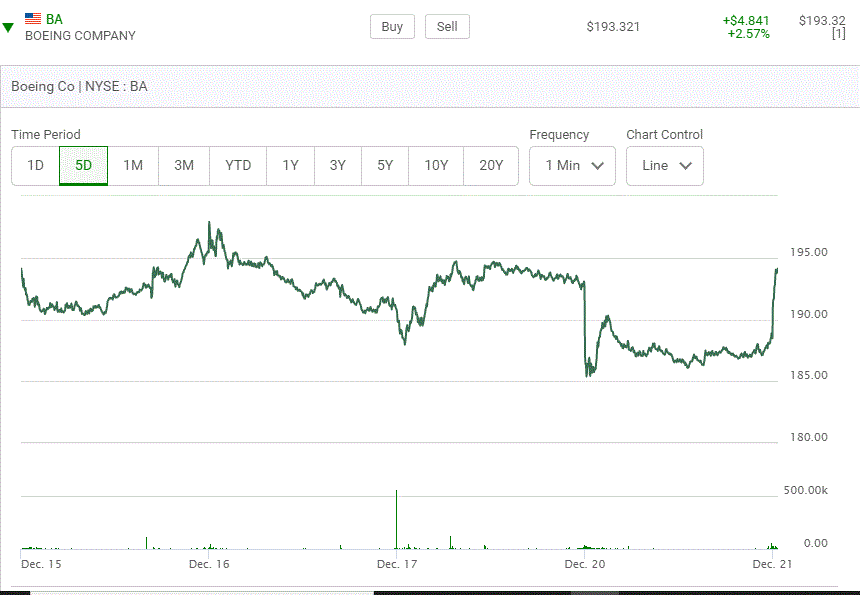Open the Chart Control Line dropdown
This screenshot has height=595, width=860.
(665, 166)
